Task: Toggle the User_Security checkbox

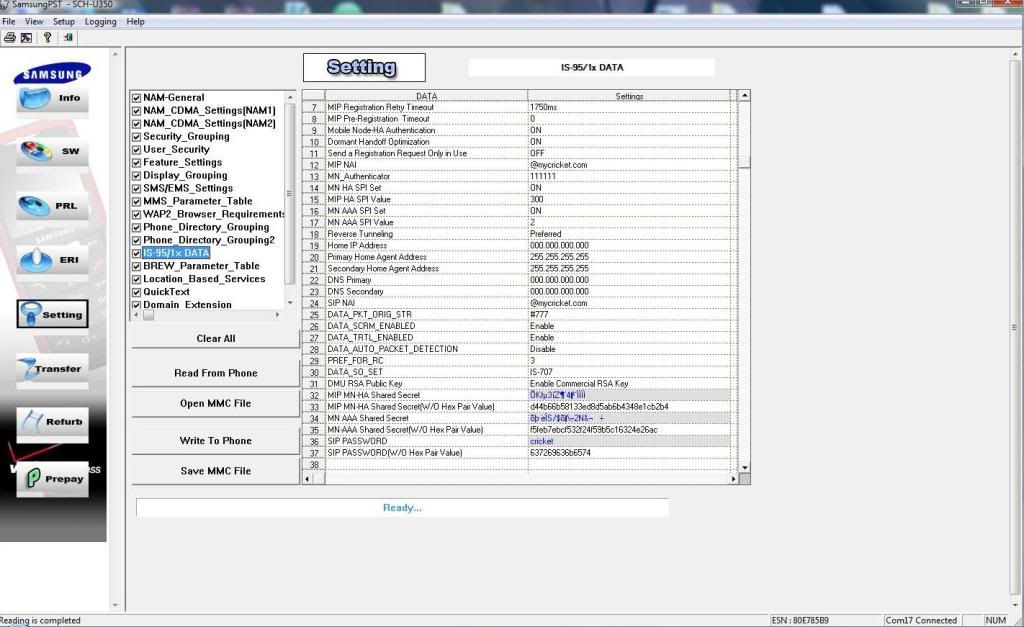Action: (136, 150)
